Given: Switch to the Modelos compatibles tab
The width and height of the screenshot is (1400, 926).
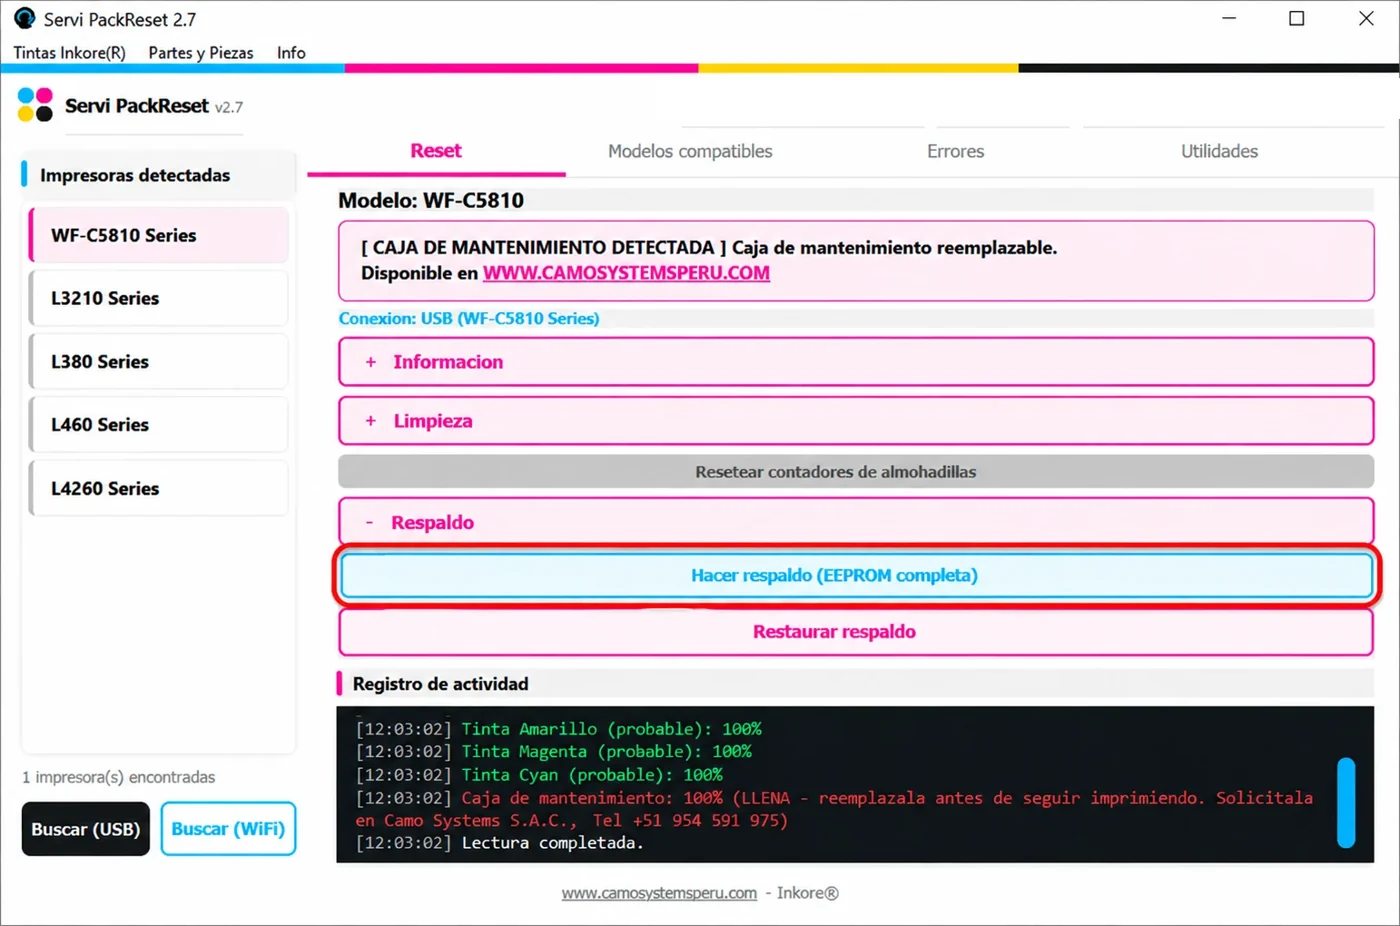Looking at the screenshot, I should [690, 151].
